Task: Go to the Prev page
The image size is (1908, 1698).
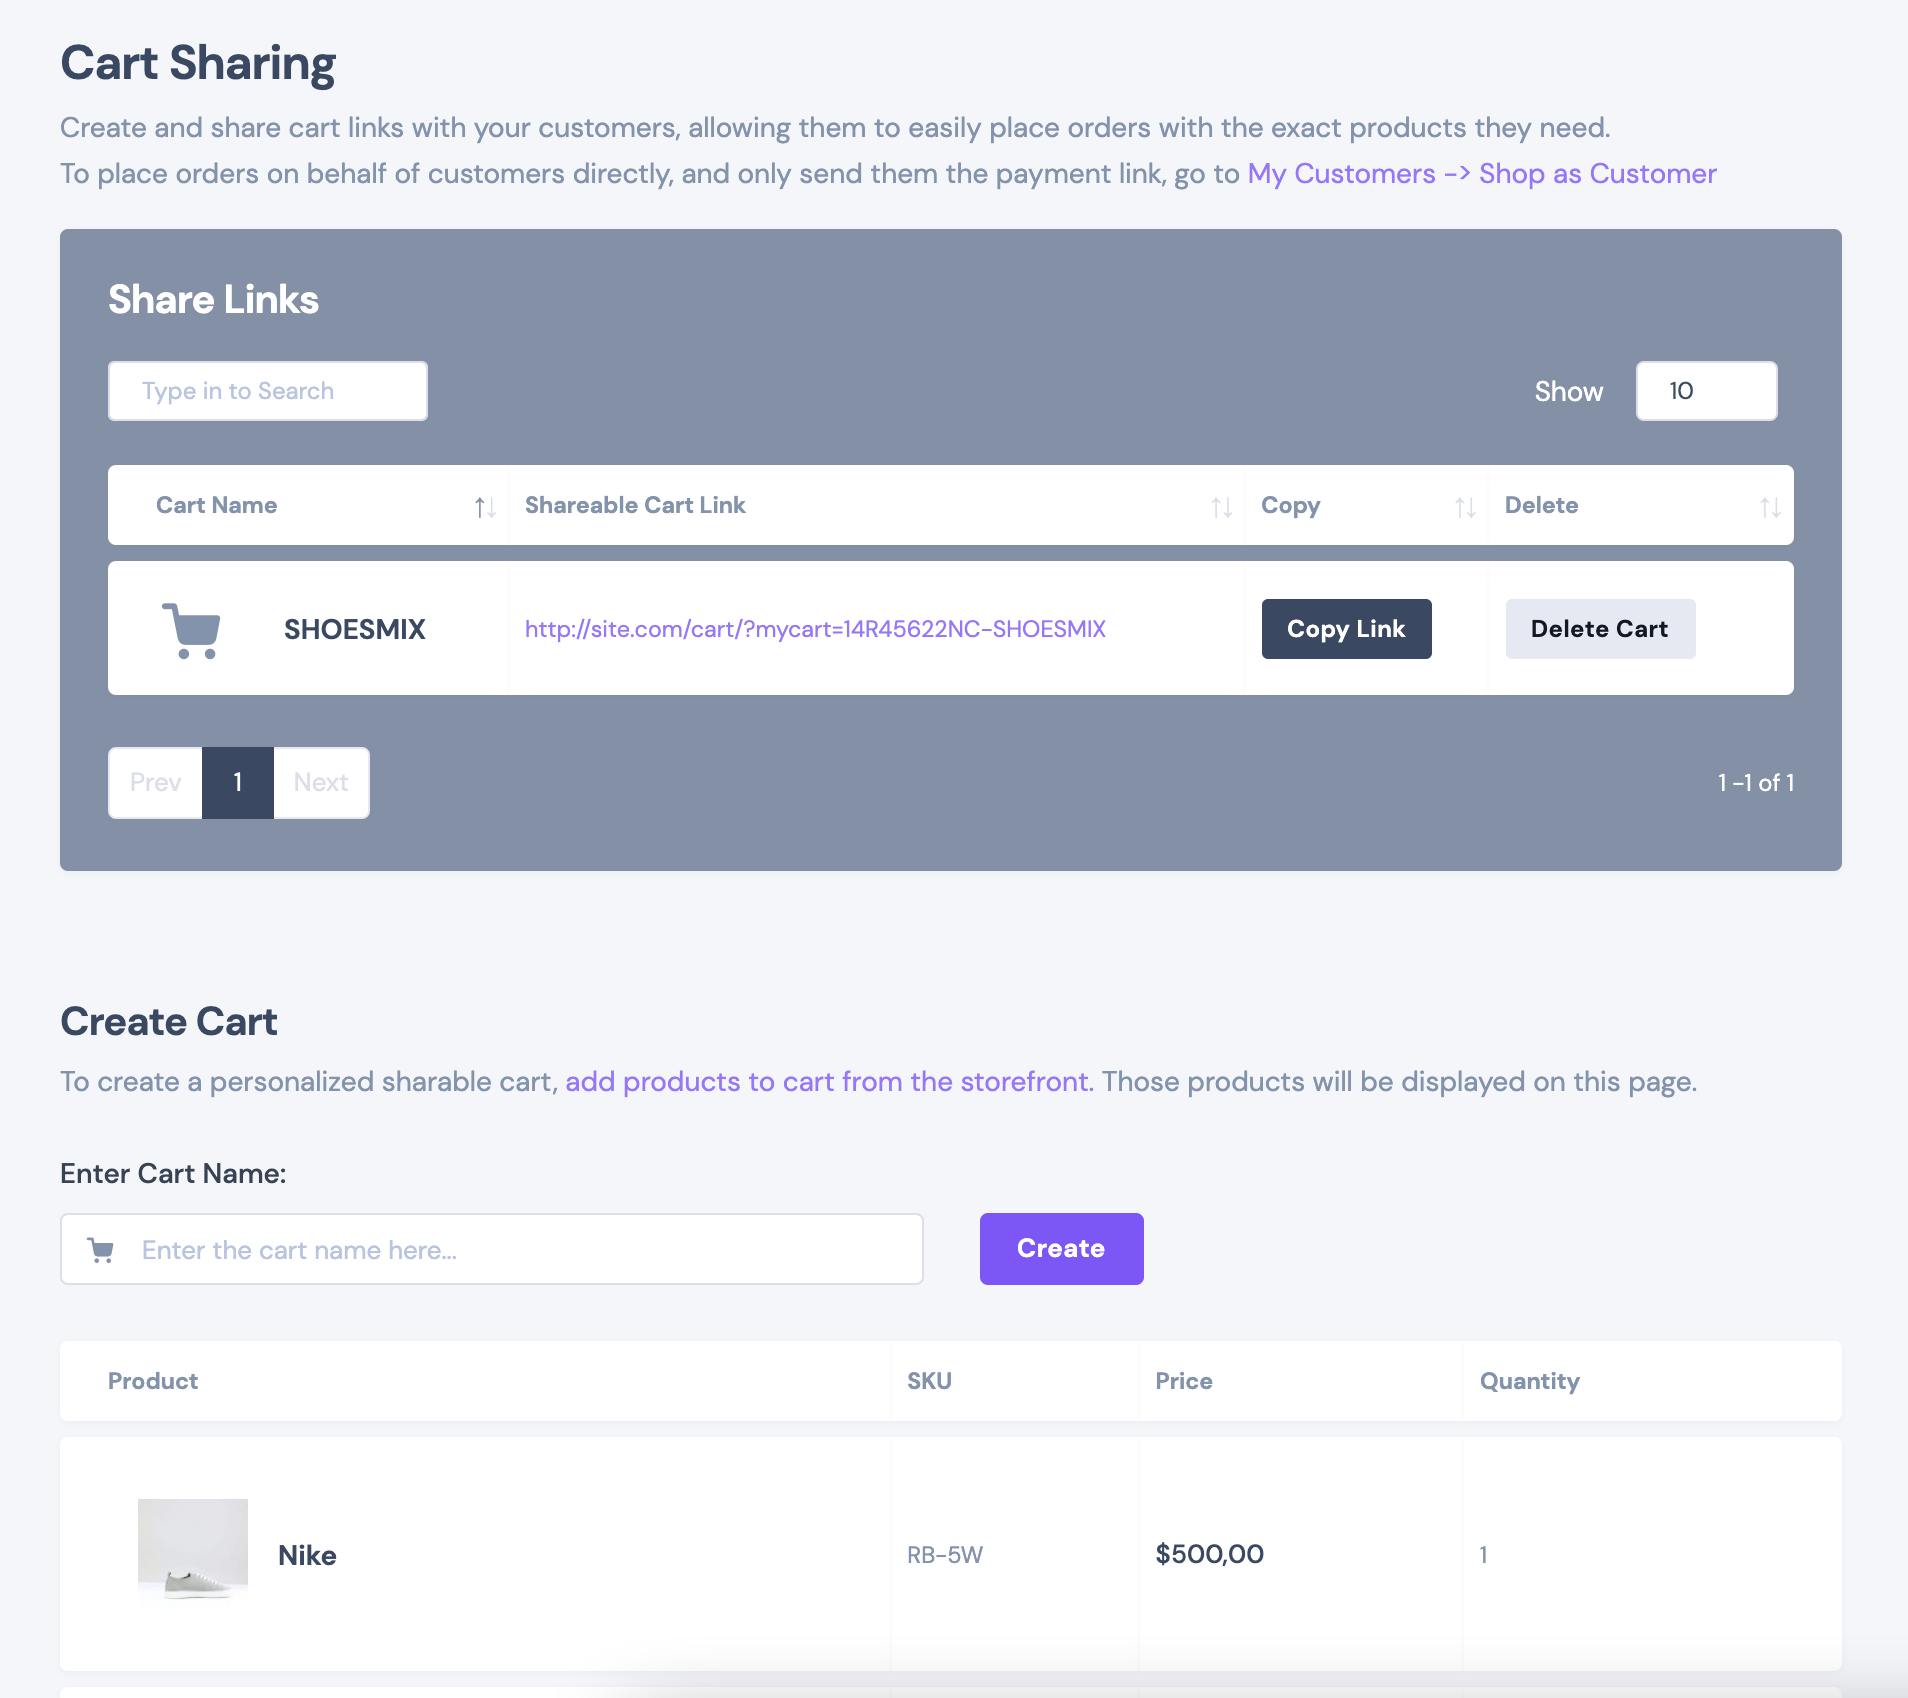Action: [156, 783]
